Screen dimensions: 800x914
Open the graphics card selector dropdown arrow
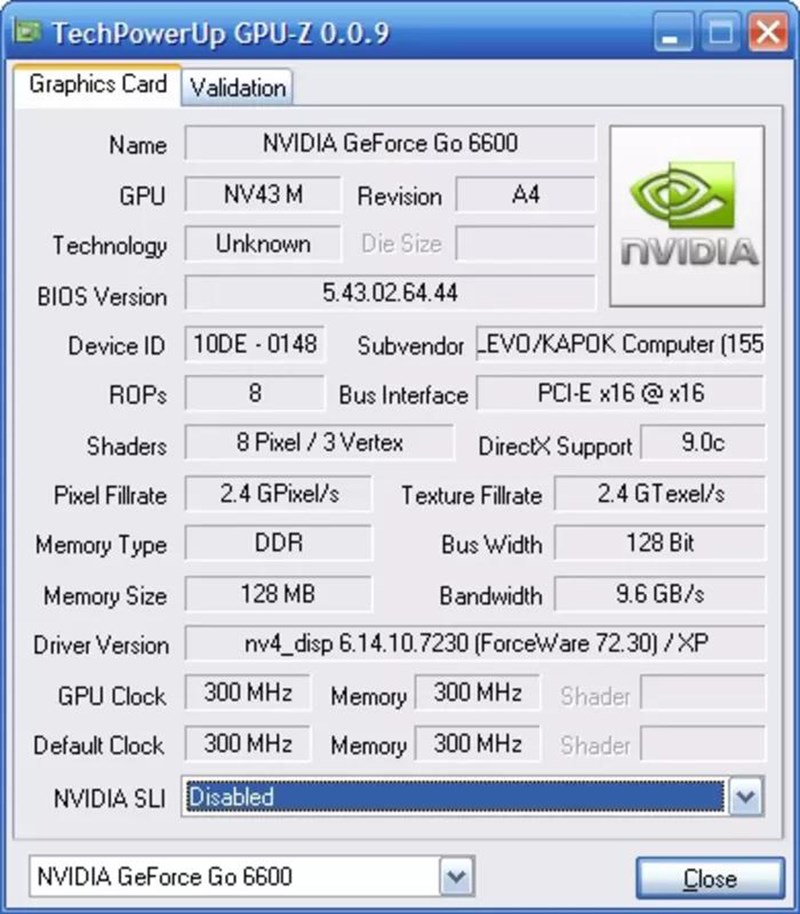457,876
